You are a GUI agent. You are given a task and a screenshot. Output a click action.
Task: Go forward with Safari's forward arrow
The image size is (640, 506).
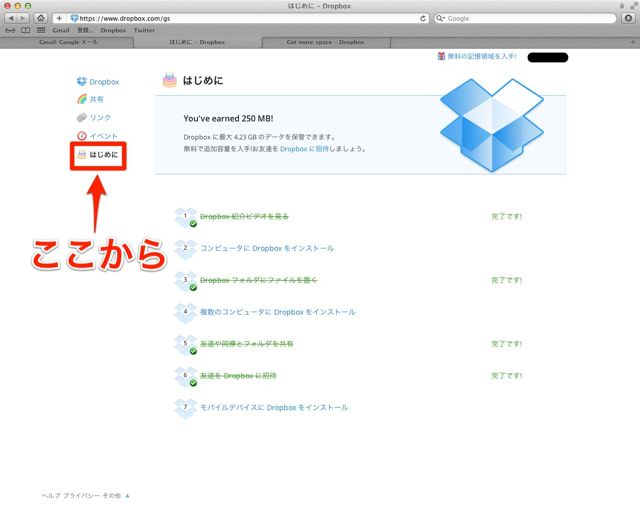[x=23, y=18]
